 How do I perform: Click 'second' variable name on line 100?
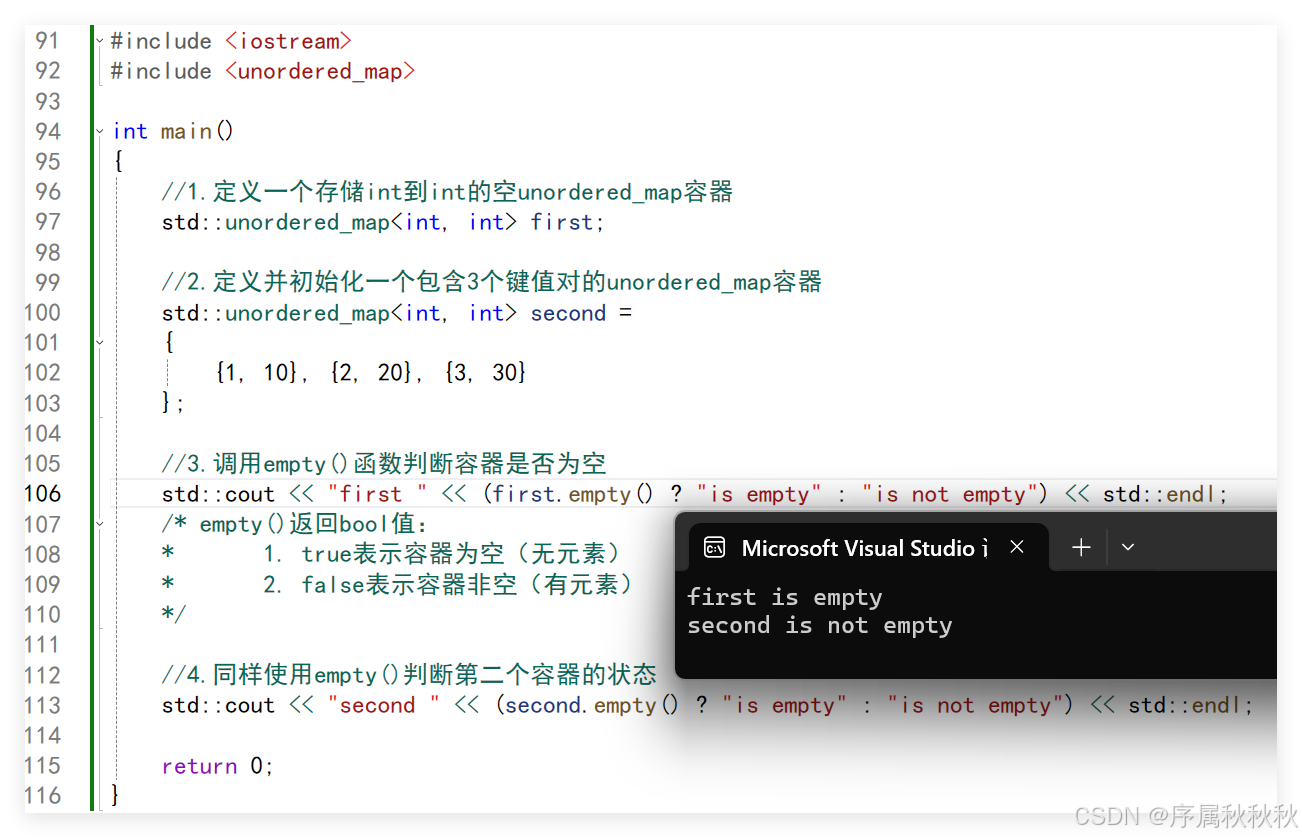pos(568,313)
